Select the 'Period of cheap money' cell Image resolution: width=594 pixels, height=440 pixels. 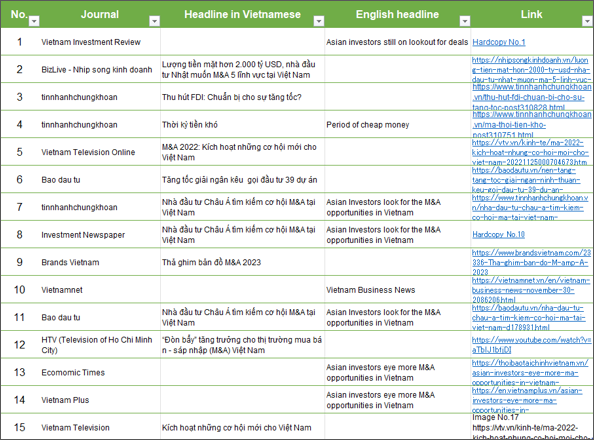click(x=397, y=125)
